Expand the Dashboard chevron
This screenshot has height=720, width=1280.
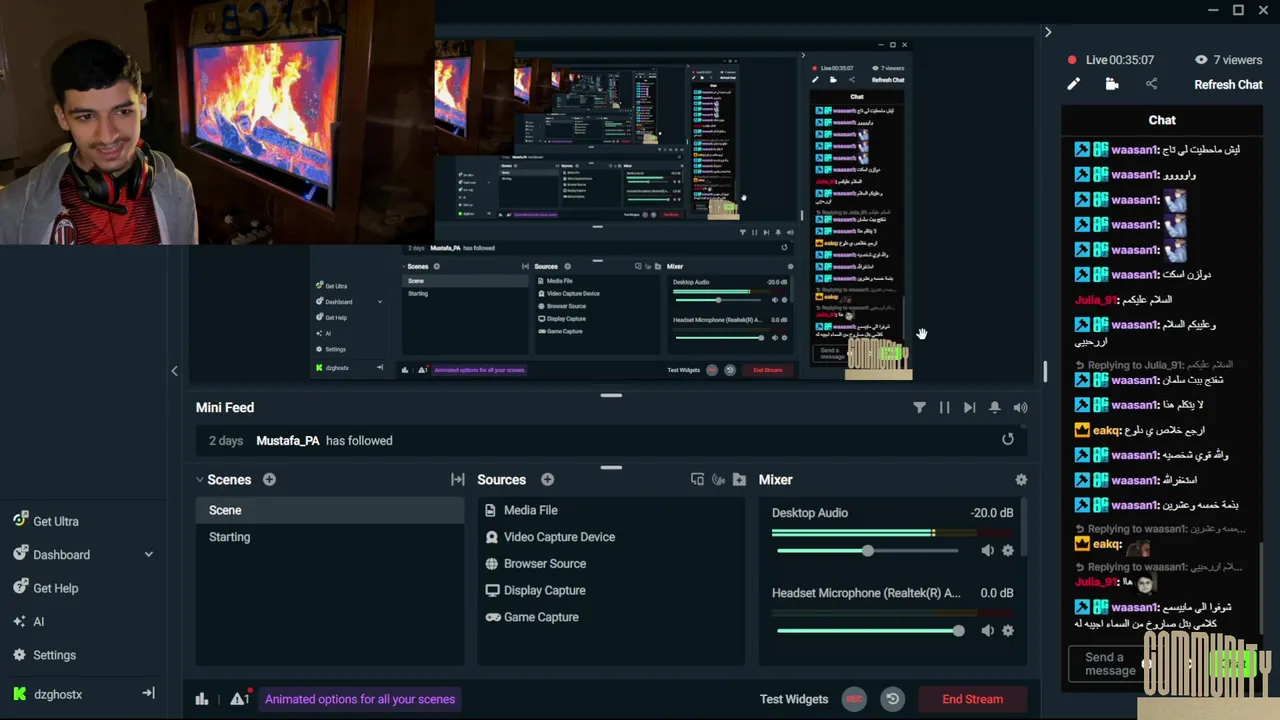[x=149, y=554]
